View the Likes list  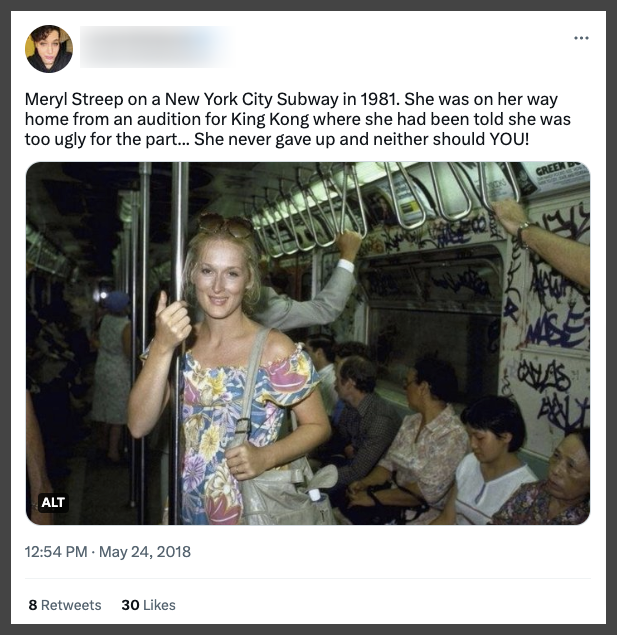(x=148, y=605)
